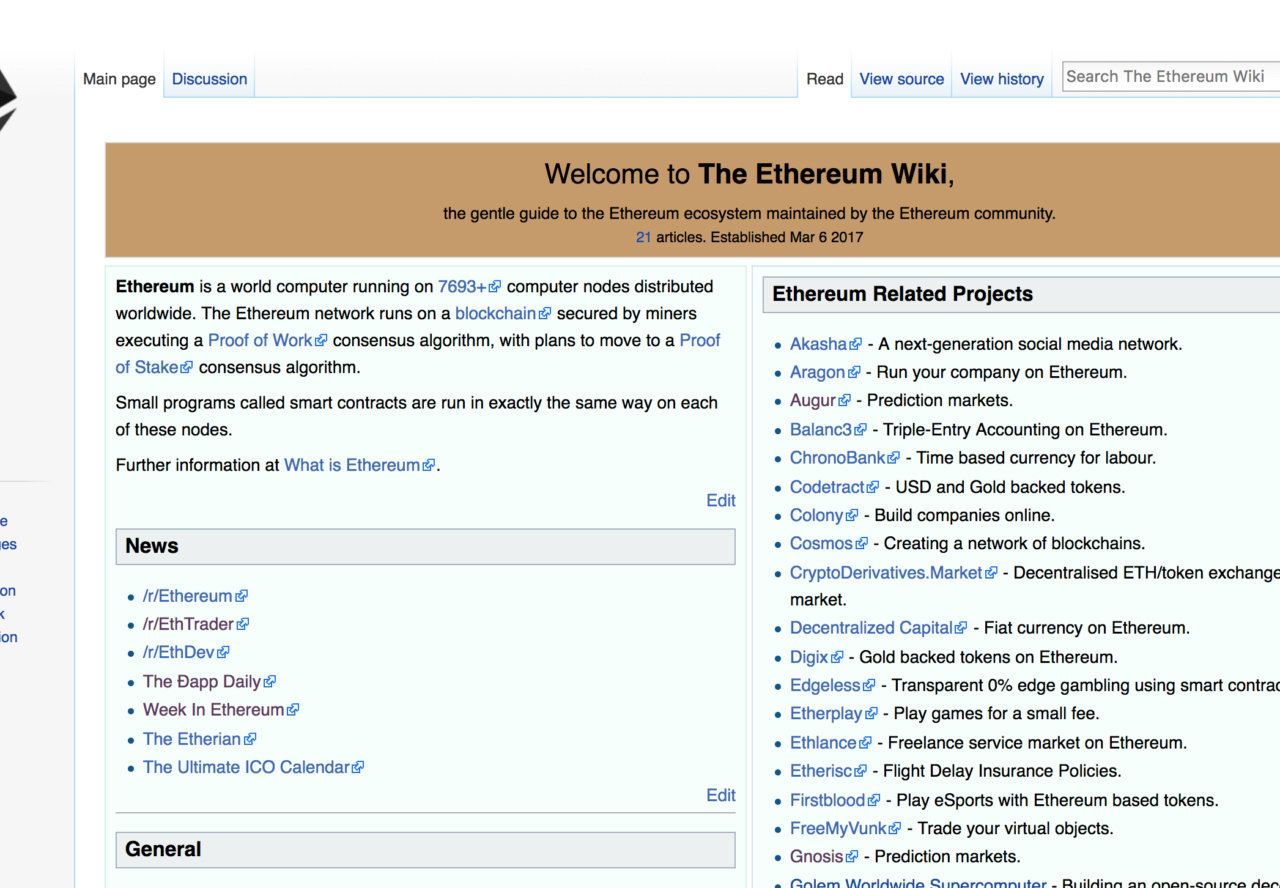
Task: Click the external-link icon beside Augur
Action: tap(845, 401)
